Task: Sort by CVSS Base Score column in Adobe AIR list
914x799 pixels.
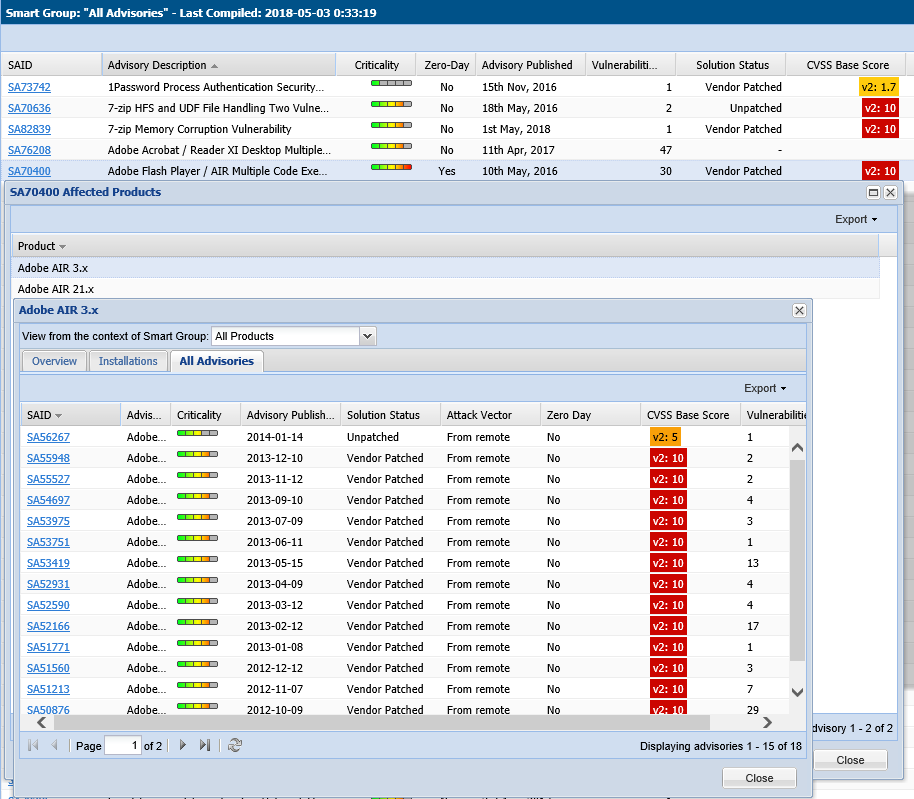Action: (688, 415)
